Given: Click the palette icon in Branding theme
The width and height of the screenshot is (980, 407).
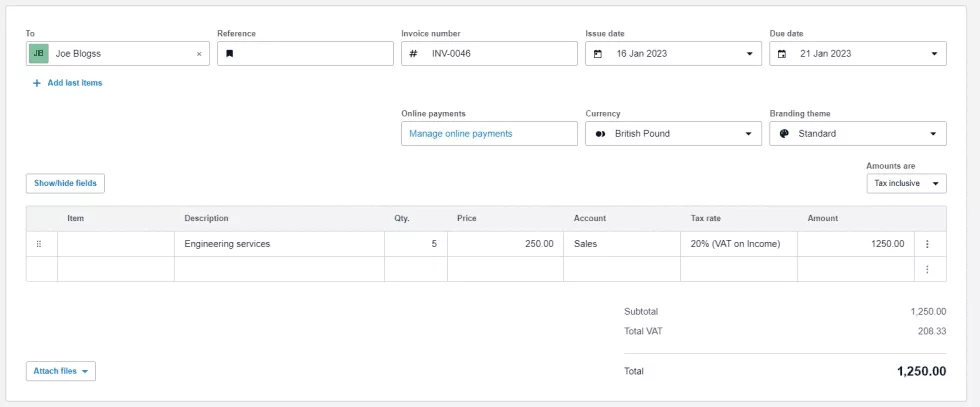Looking at the screenshot, I should pos(784,134).
